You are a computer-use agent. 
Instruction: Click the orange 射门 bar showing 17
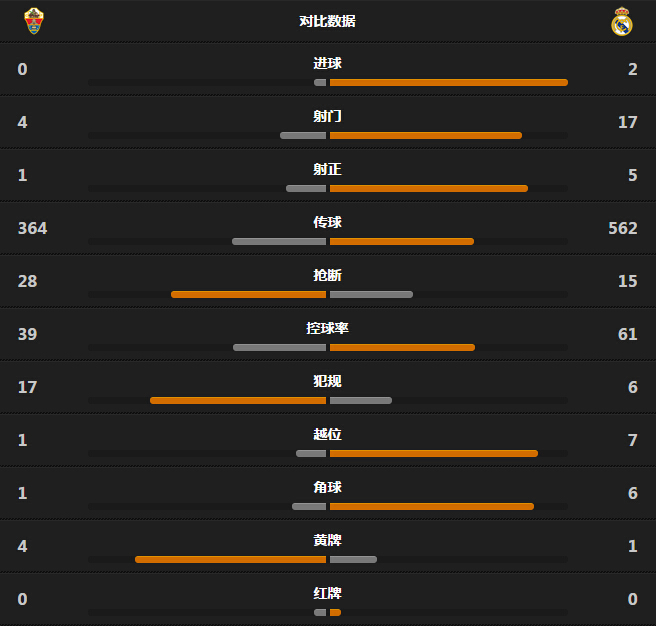pyautogui.click(x=425, y=136)
